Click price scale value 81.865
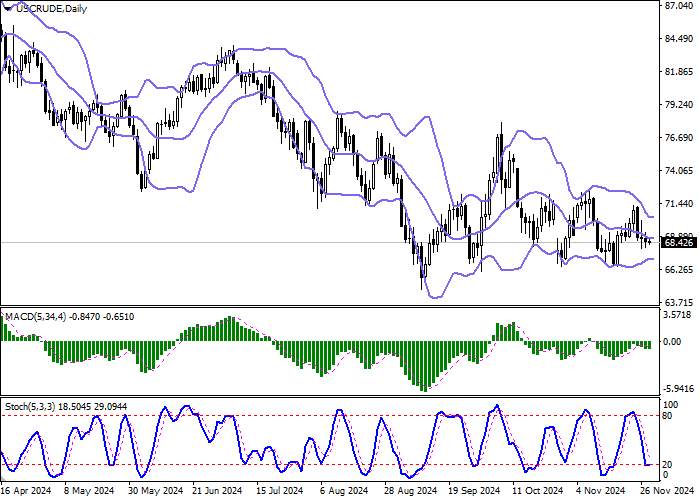The height and width of the screenshot is (500, 700). [679, 72]
